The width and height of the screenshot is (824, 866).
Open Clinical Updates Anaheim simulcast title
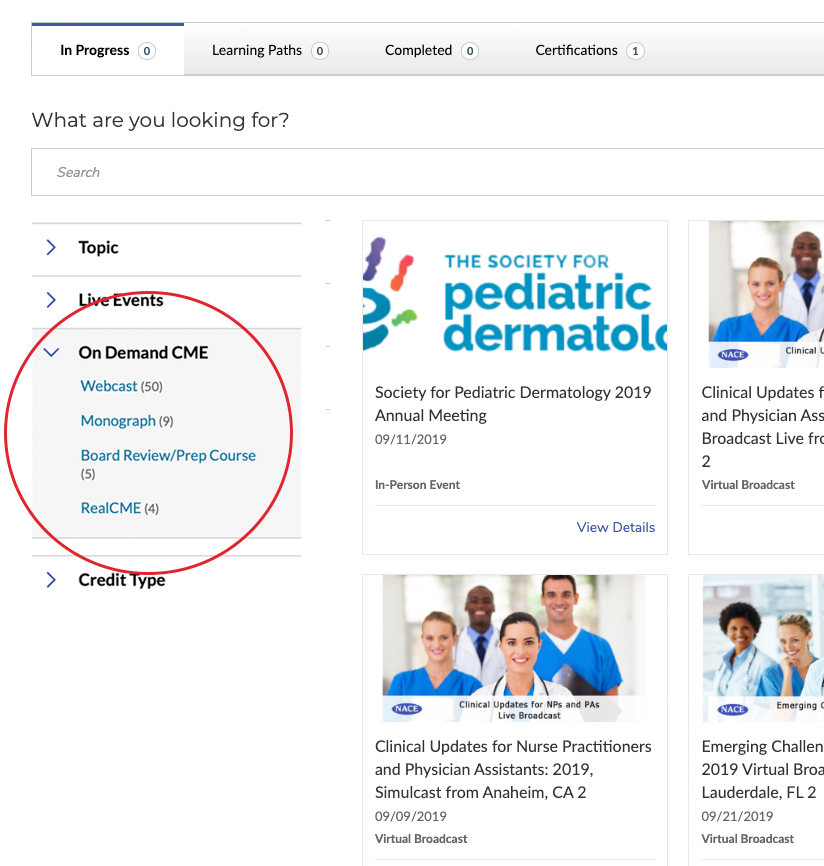(513, 769)
